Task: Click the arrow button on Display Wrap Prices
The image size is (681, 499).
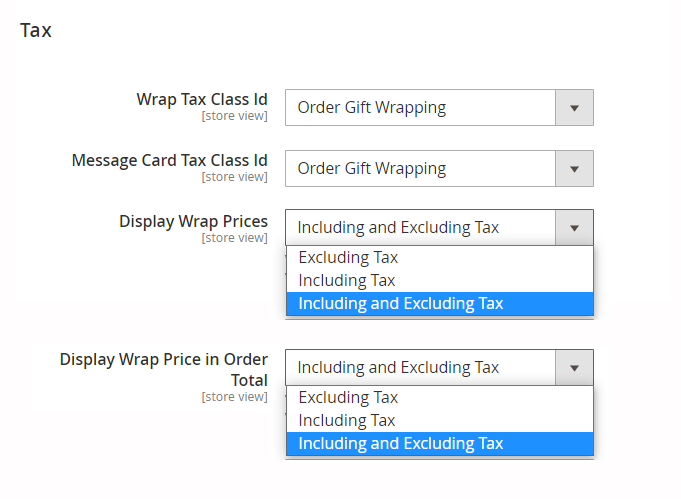Action: [574, 227]
